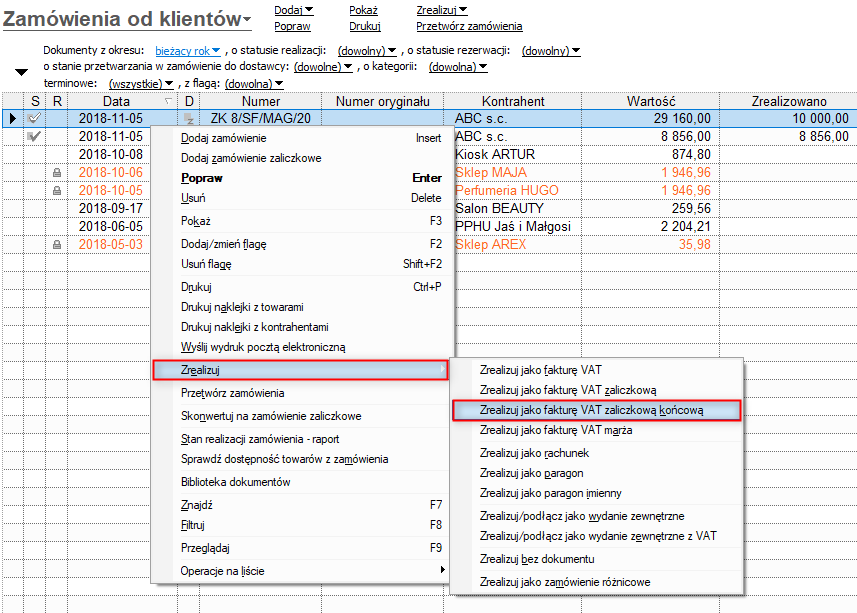This screenshot has width=857, height=613.
Task: Select Popraw in context menu
Action: coord(301,178)
